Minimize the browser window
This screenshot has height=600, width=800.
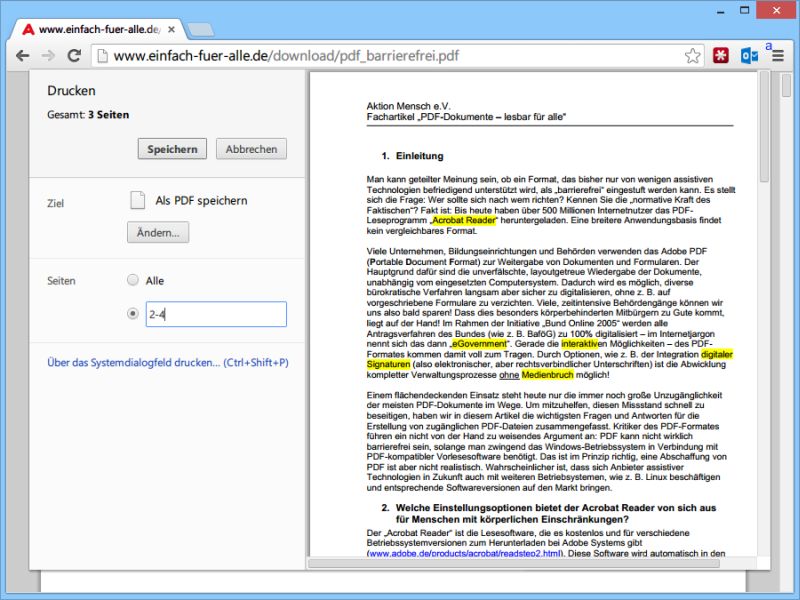[720, 11]
